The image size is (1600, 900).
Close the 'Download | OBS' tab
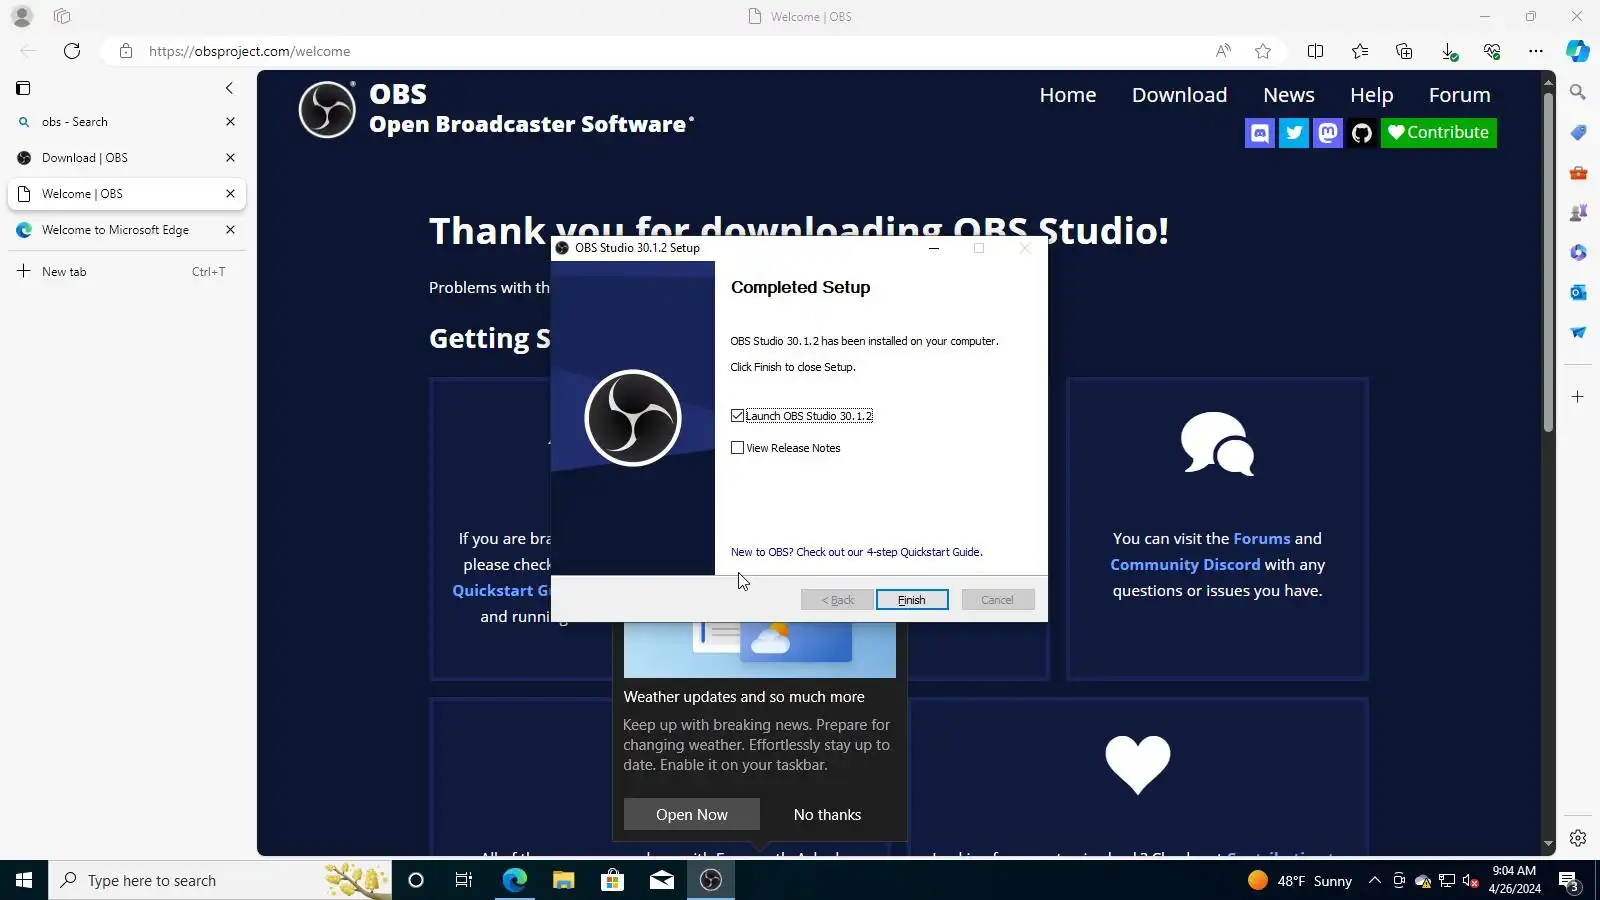click(230, 158)
